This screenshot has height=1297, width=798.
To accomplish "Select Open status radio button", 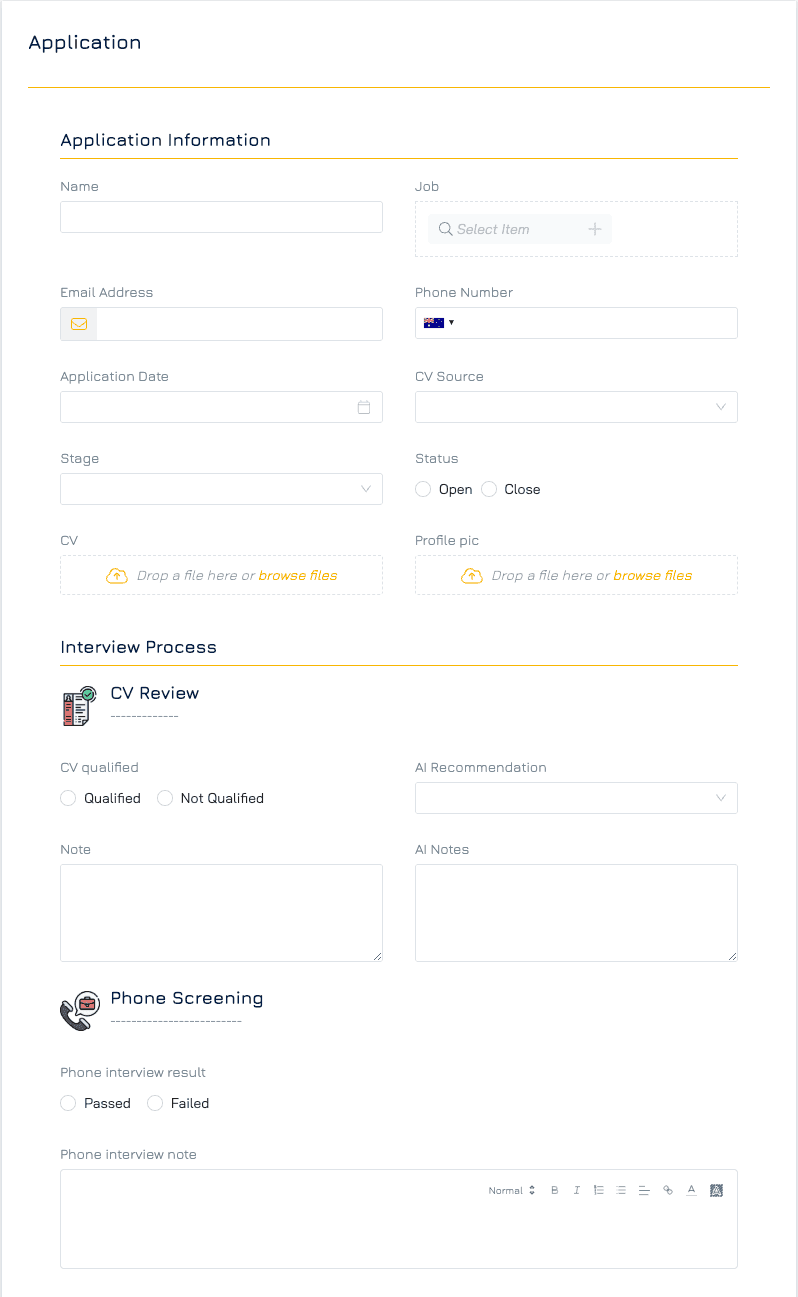I will (423, 489).
